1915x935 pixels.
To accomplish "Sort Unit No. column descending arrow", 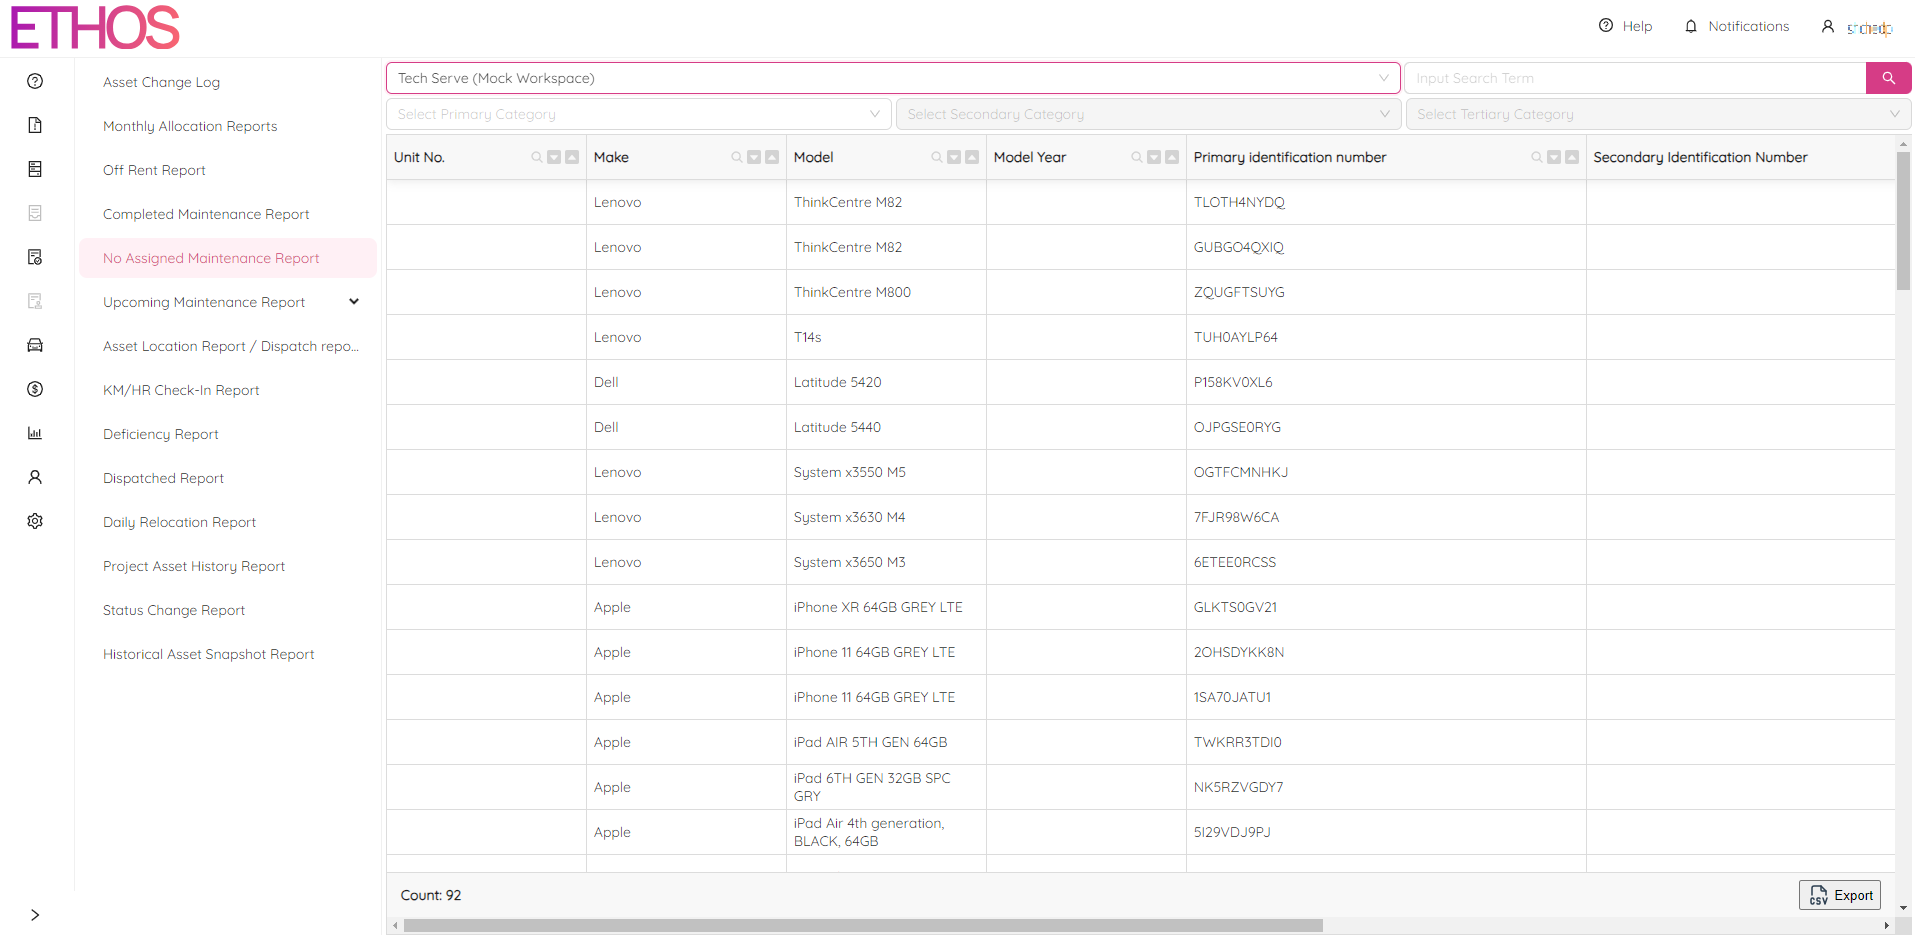I will (554, 157).
